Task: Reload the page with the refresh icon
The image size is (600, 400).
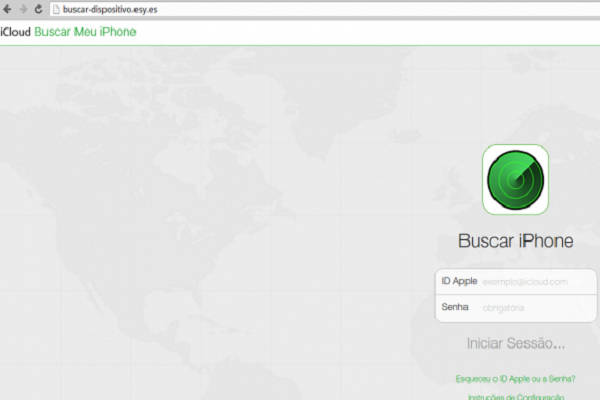Action: point(38,9)
